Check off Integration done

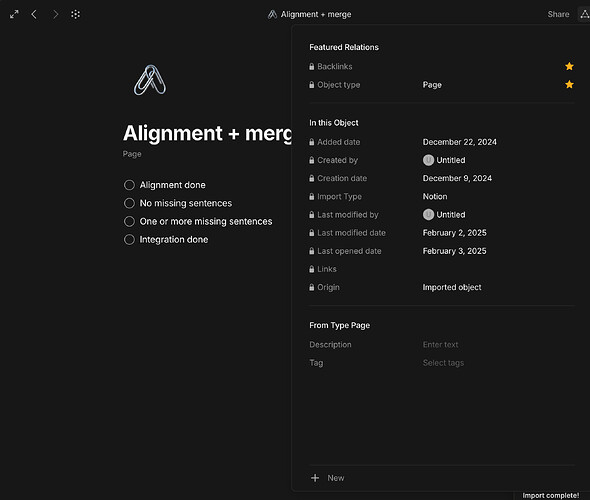tap(129, 240)
